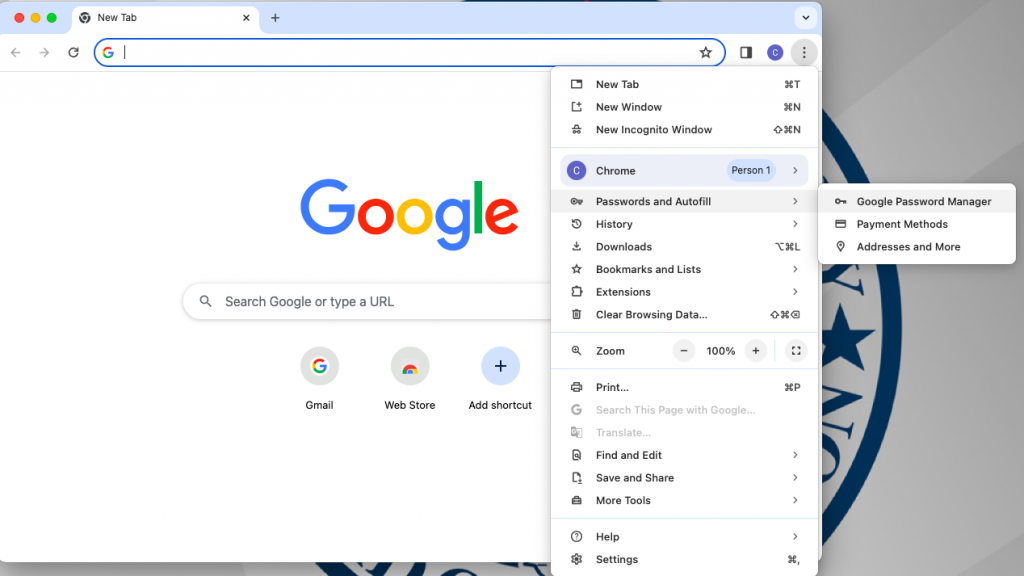The height and width of the screenshot is (576, 1024).
Task: Select the New Tab browser tab
Action: point(163,18)
